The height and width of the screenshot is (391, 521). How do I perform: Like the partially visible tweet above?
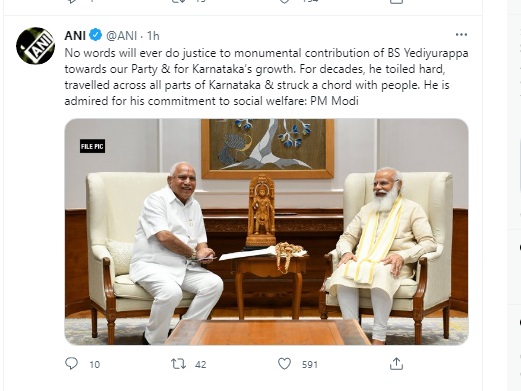click(284, 1)
